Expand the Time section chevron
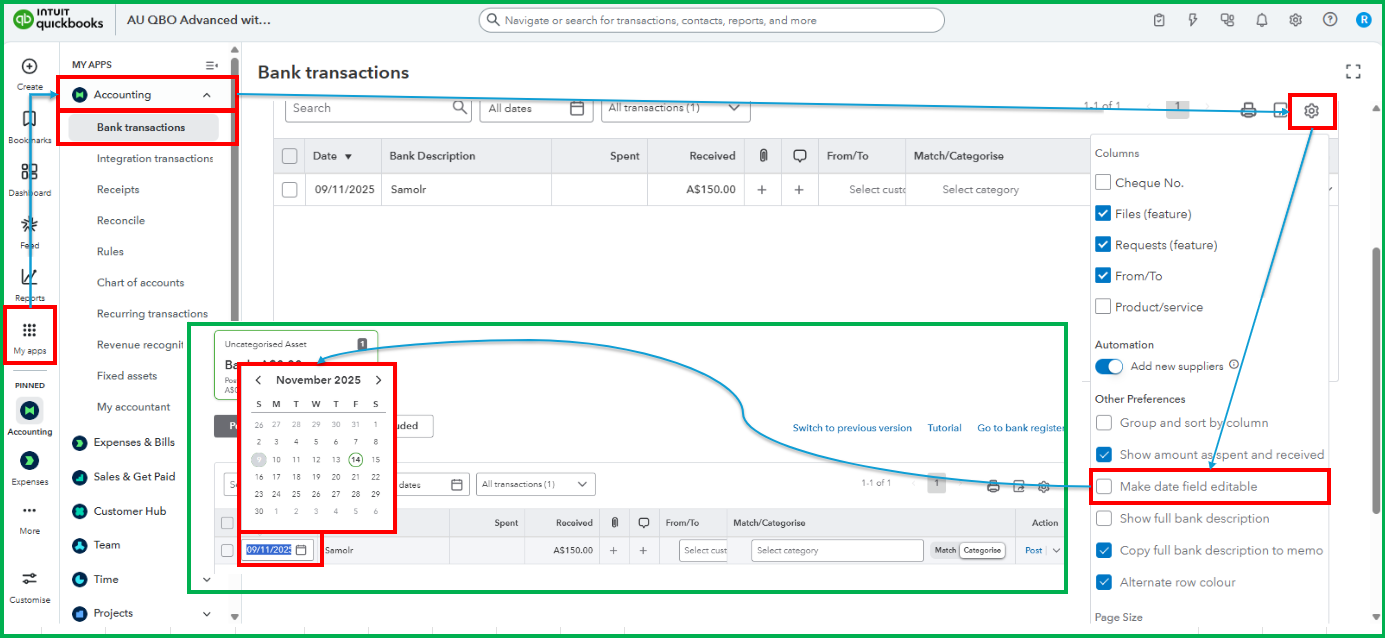The image size is (1385, 638). pos(207,579)
